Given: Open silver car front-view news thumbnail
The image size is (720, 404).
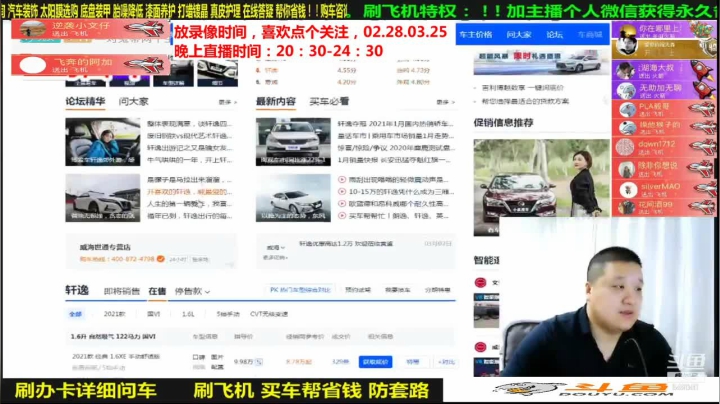Looking at the screenshot, I should click(x=293, y=142).
